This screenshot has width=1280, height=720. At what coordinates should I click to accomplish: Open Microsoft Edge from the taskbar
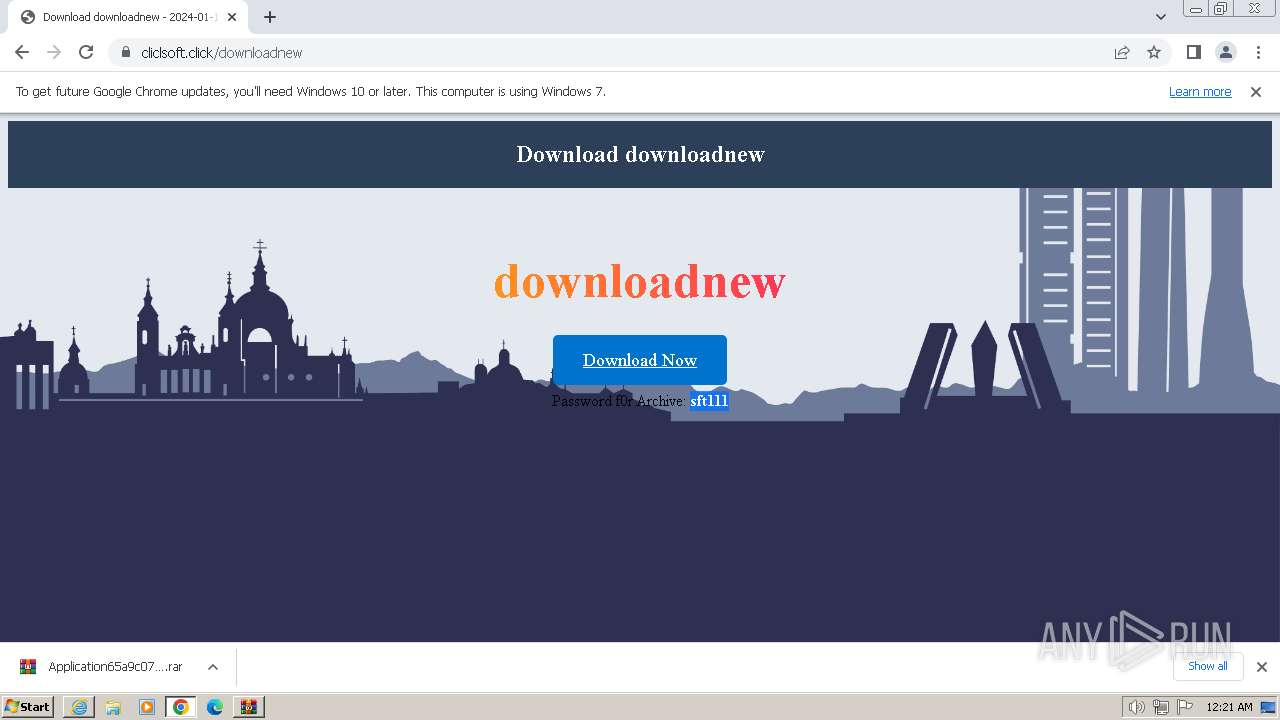point(215,707)
